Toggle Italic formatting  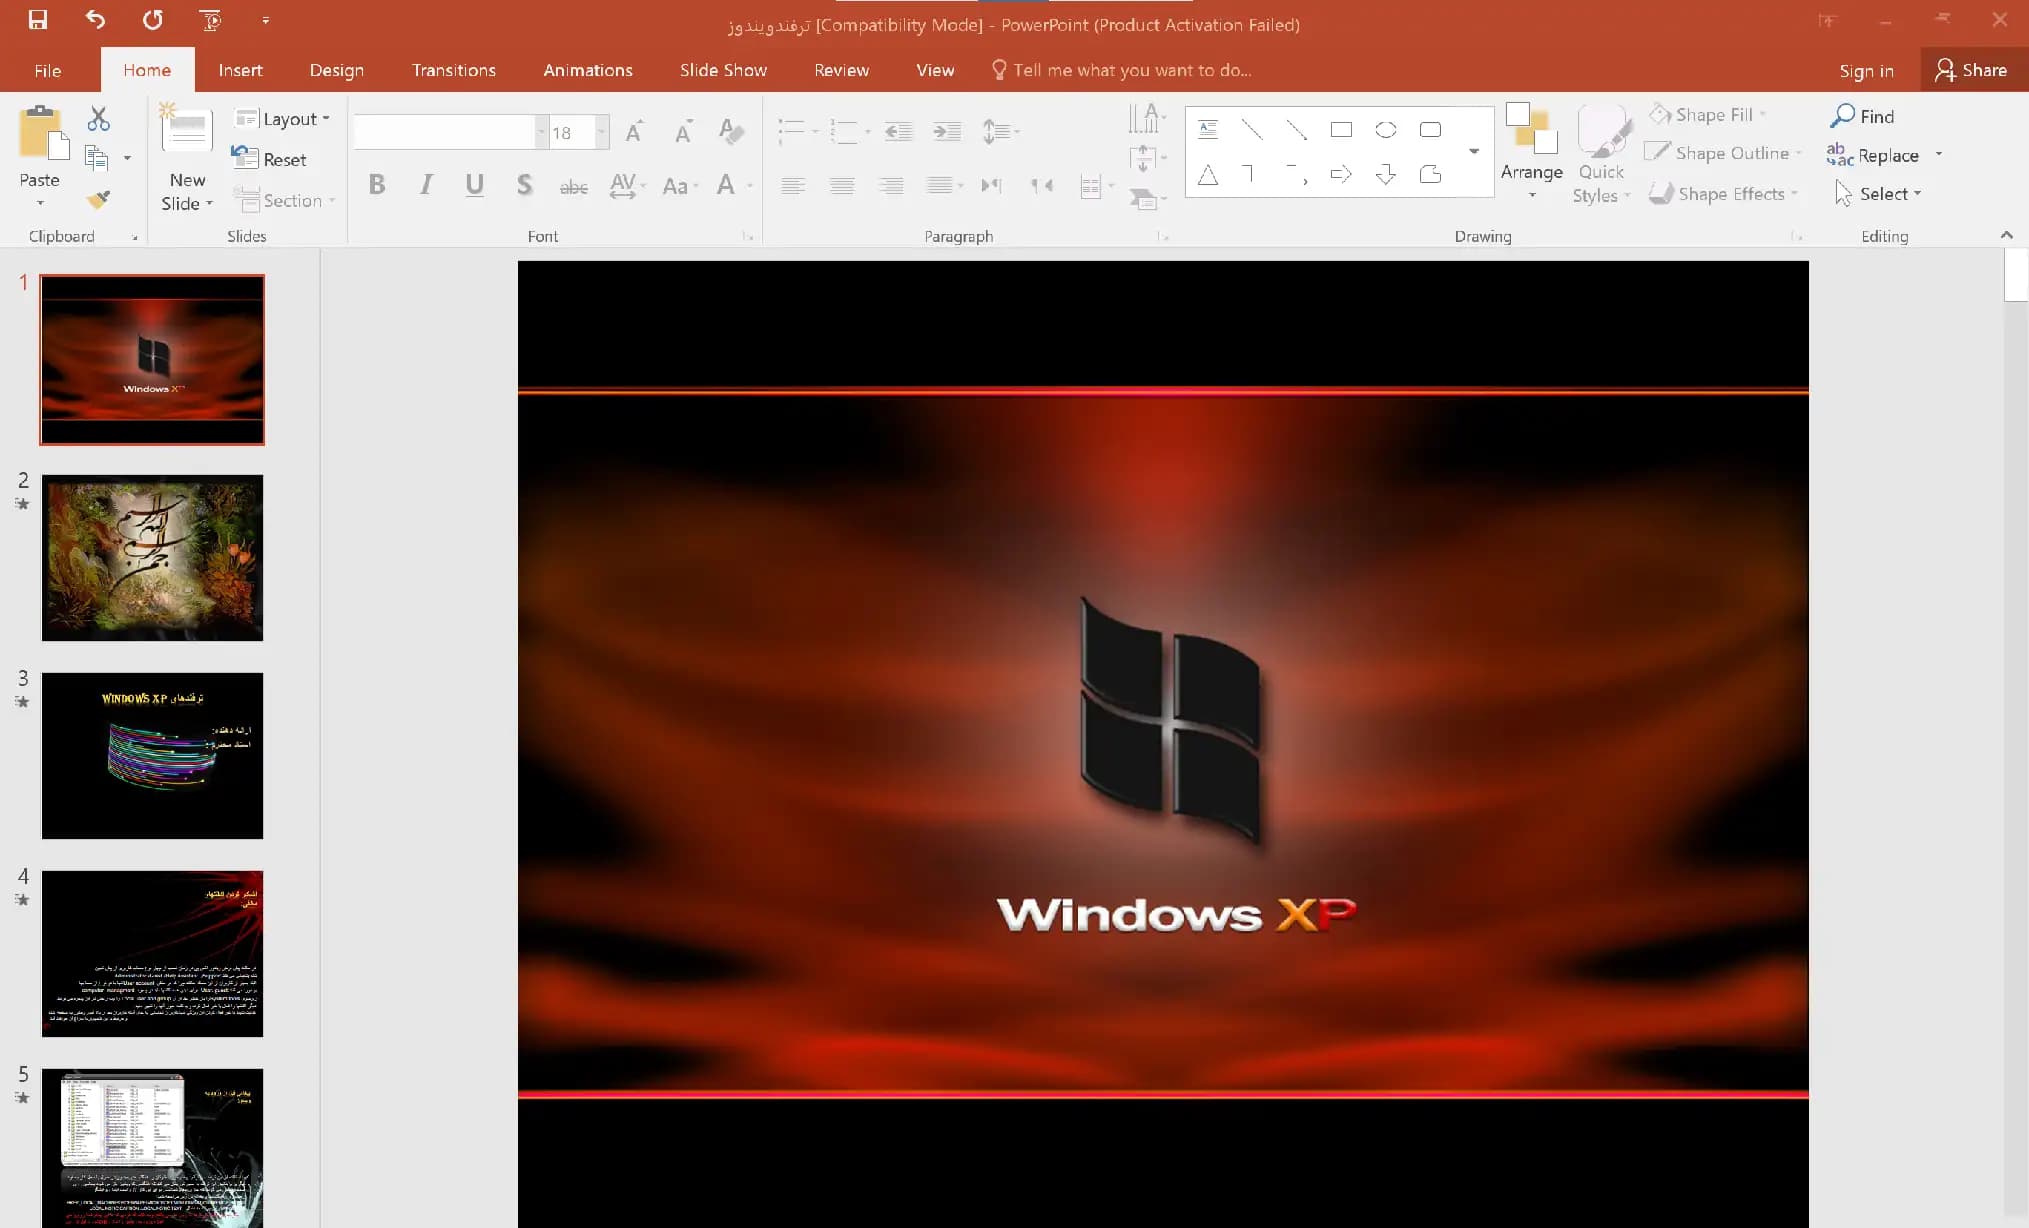(x=426, y=185)
